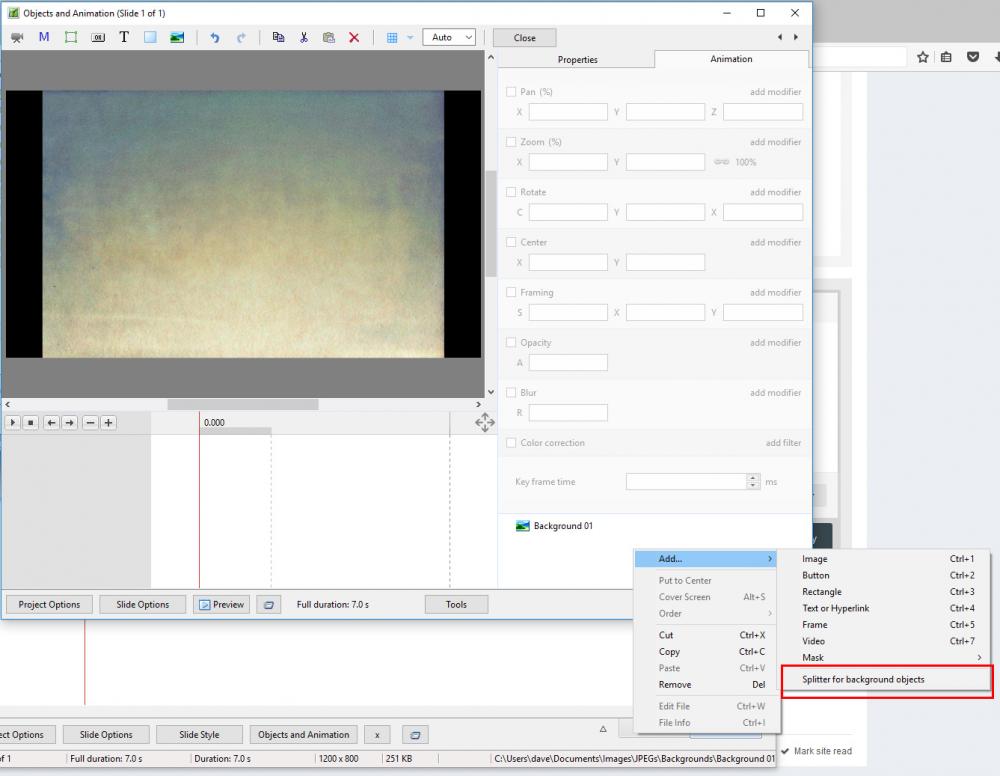Open the Auto zoom dropdown
The height and width of the screenshot is (776, 1000).
pyautogui.click(x=448, y=37)
